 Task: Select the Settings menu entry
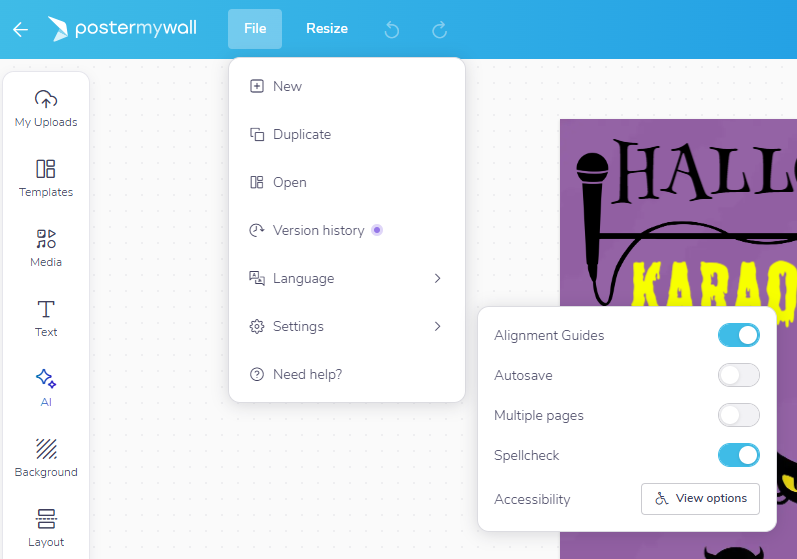pyautogui.click(x=347, y=326)
